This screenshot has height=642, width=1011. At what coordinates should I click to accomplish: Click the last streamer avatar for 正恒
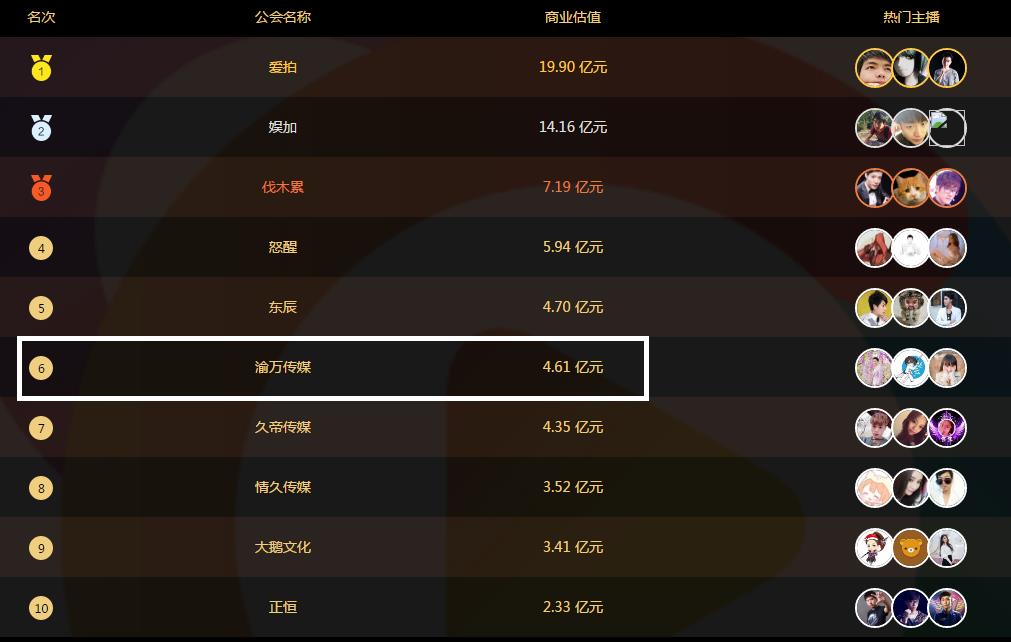click(947, 608)
